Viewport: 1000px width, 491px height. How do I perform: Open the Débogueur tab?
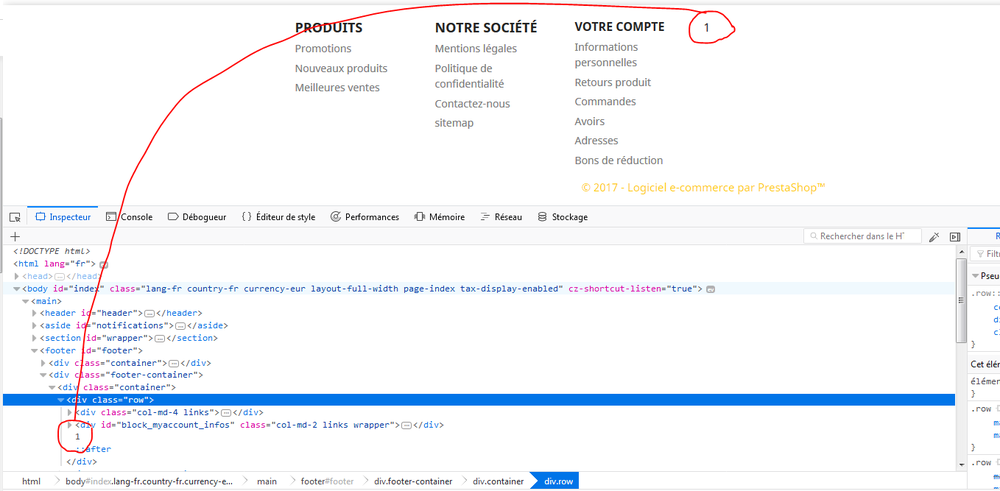(x=197, y=217)
